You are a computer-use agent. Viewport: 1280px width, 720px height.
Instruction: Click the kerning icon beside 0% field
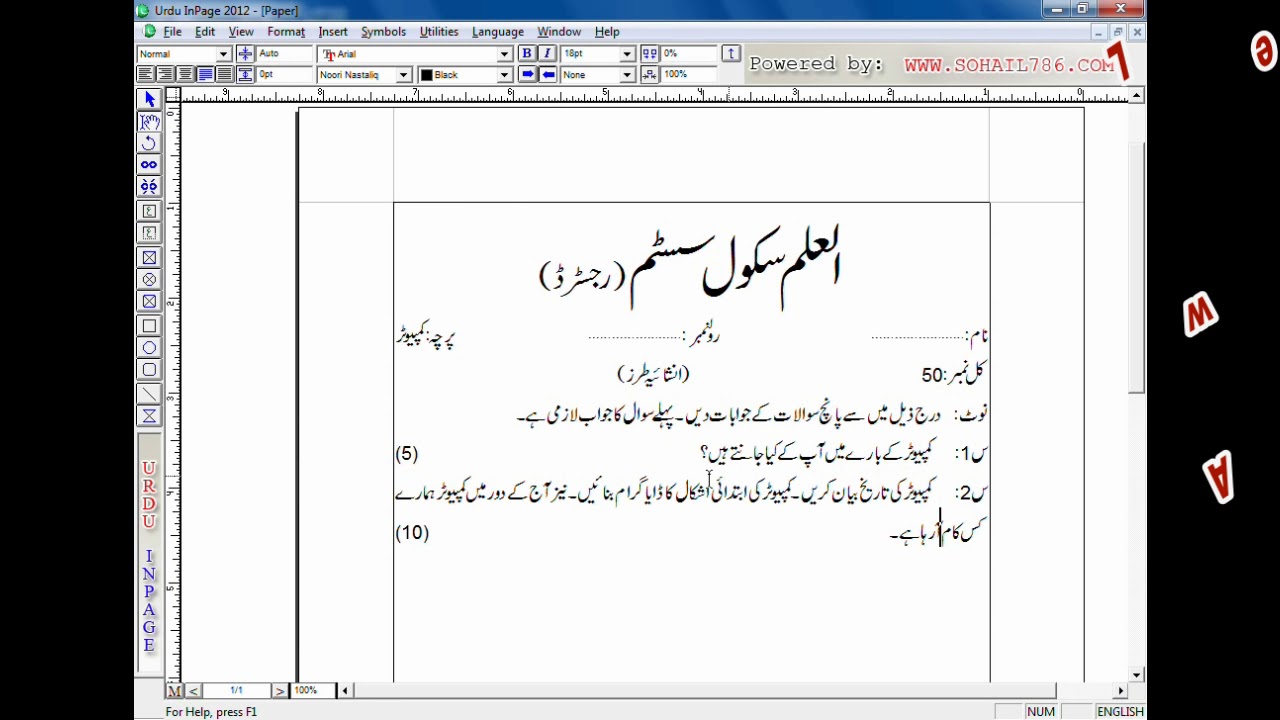click(x=649, y=54)
